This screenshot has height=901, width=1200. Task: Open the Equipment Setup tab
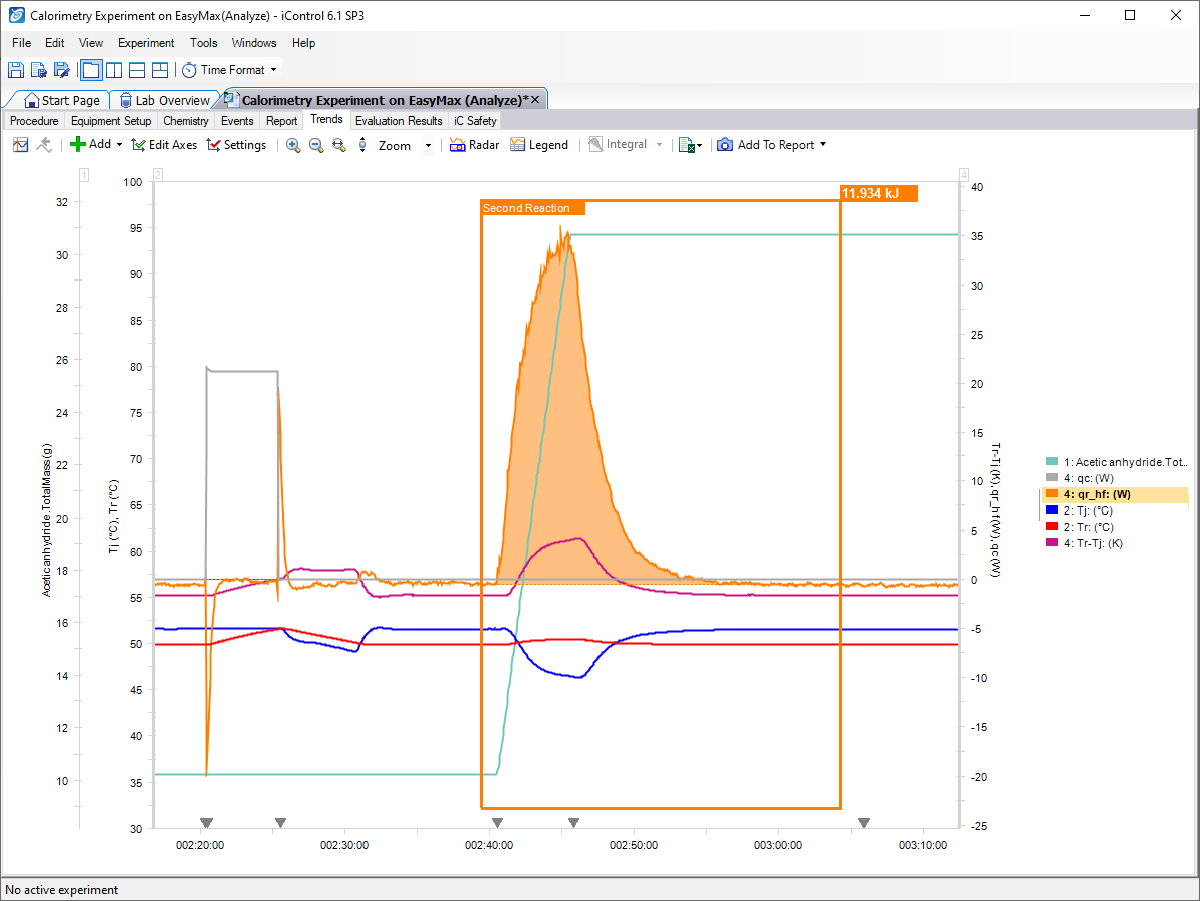tap(111, 121)
